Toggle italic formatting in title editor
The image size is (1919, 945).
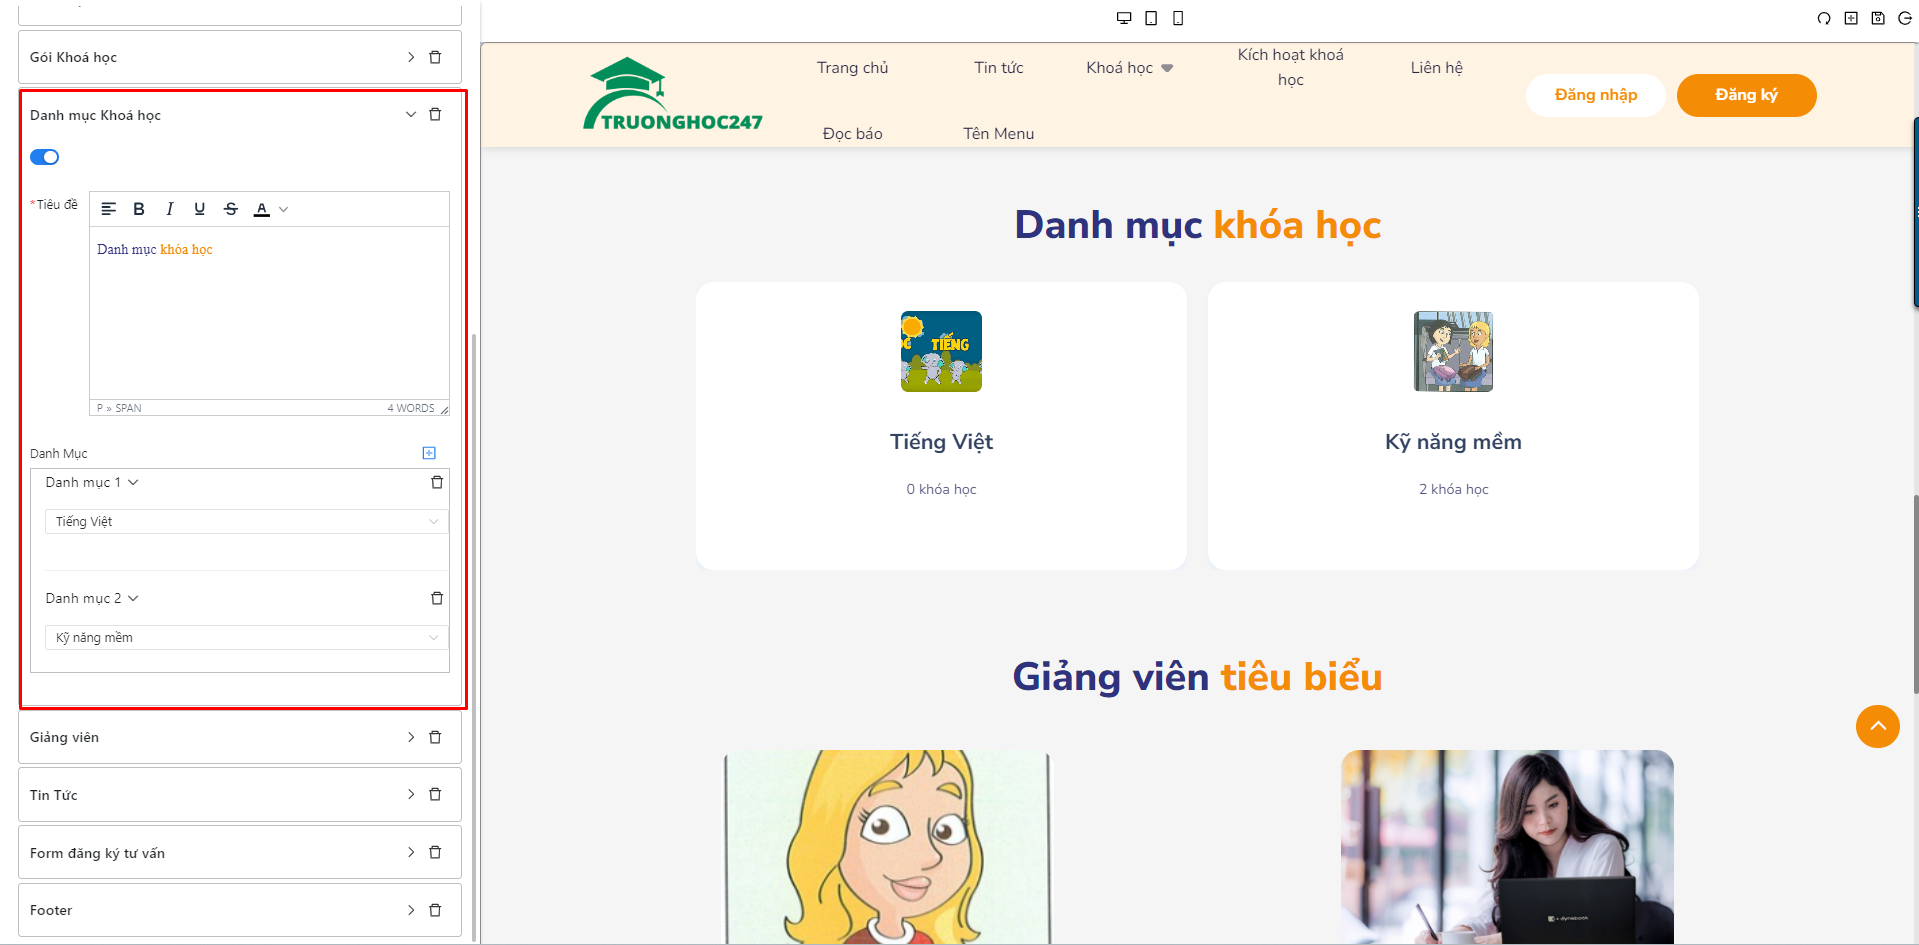coord(170,209)
